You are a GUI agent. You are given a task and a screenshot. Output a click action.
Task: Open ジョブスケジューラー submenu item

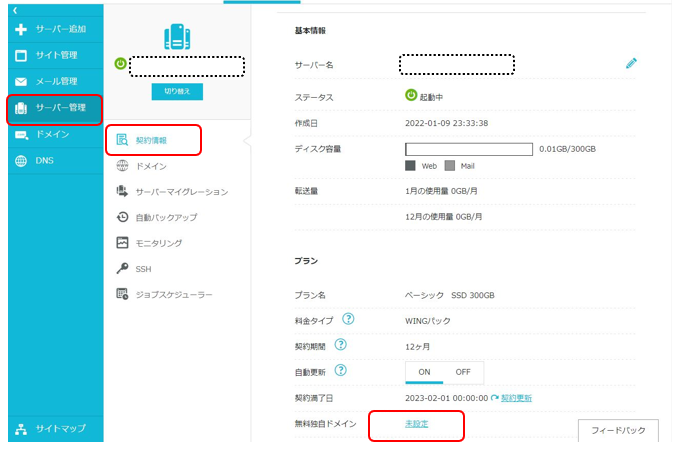coord(174,294)
